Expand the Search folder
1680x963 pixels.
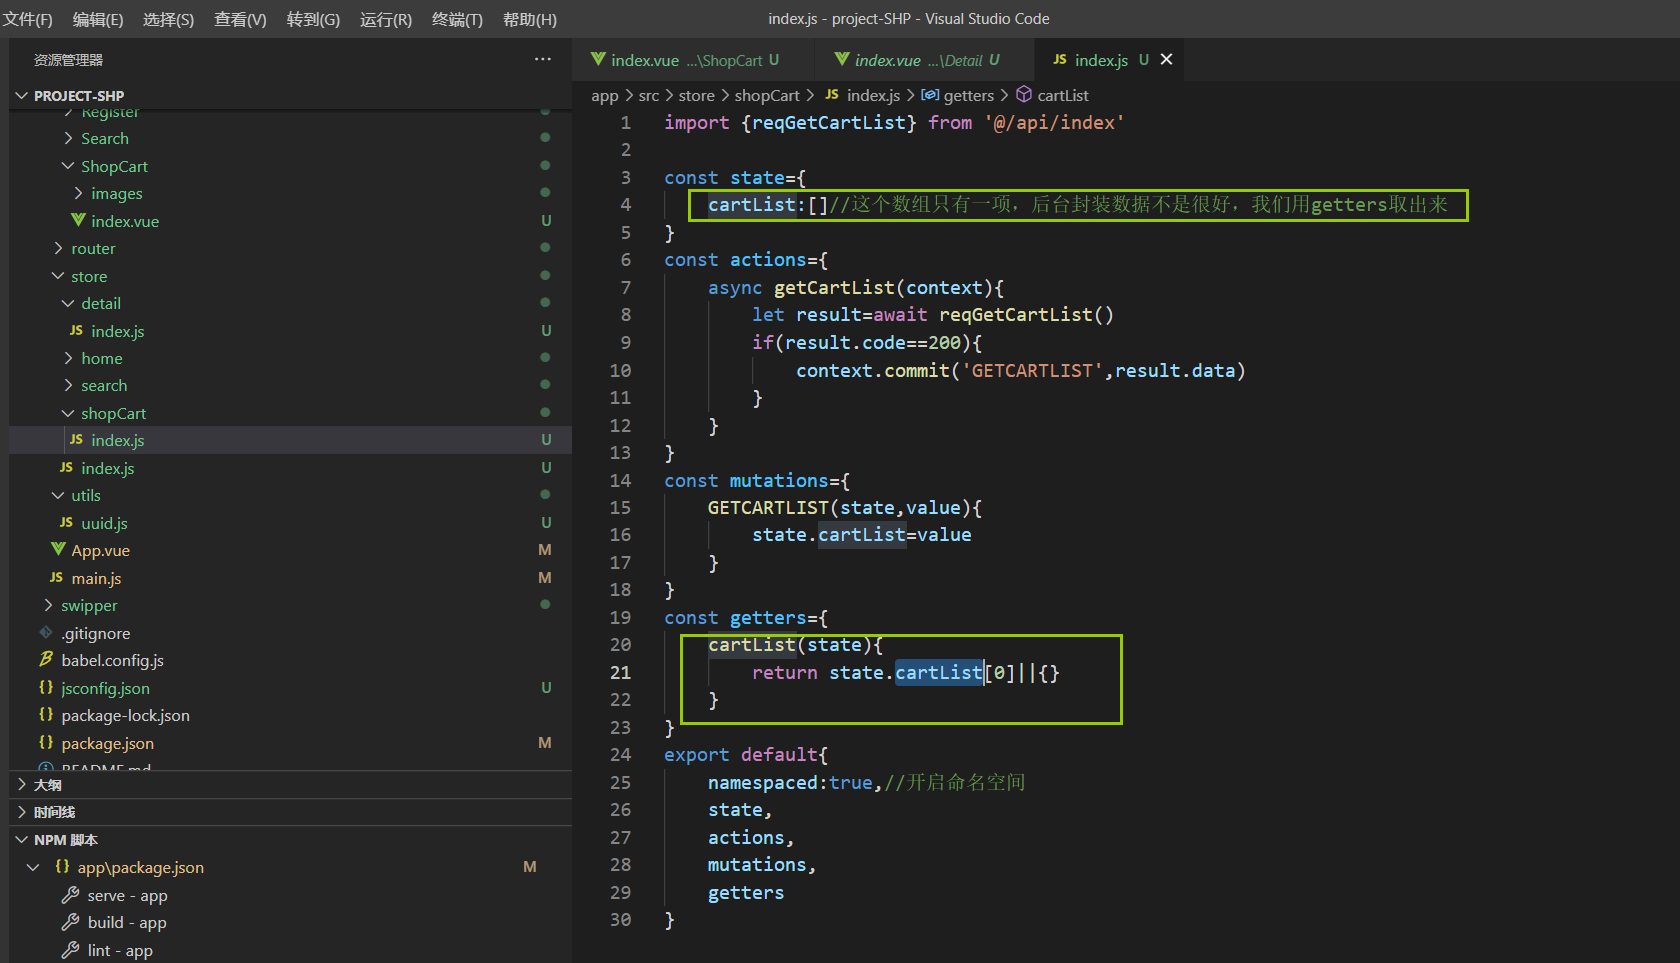pyautogui.click(x=105, y=139)
